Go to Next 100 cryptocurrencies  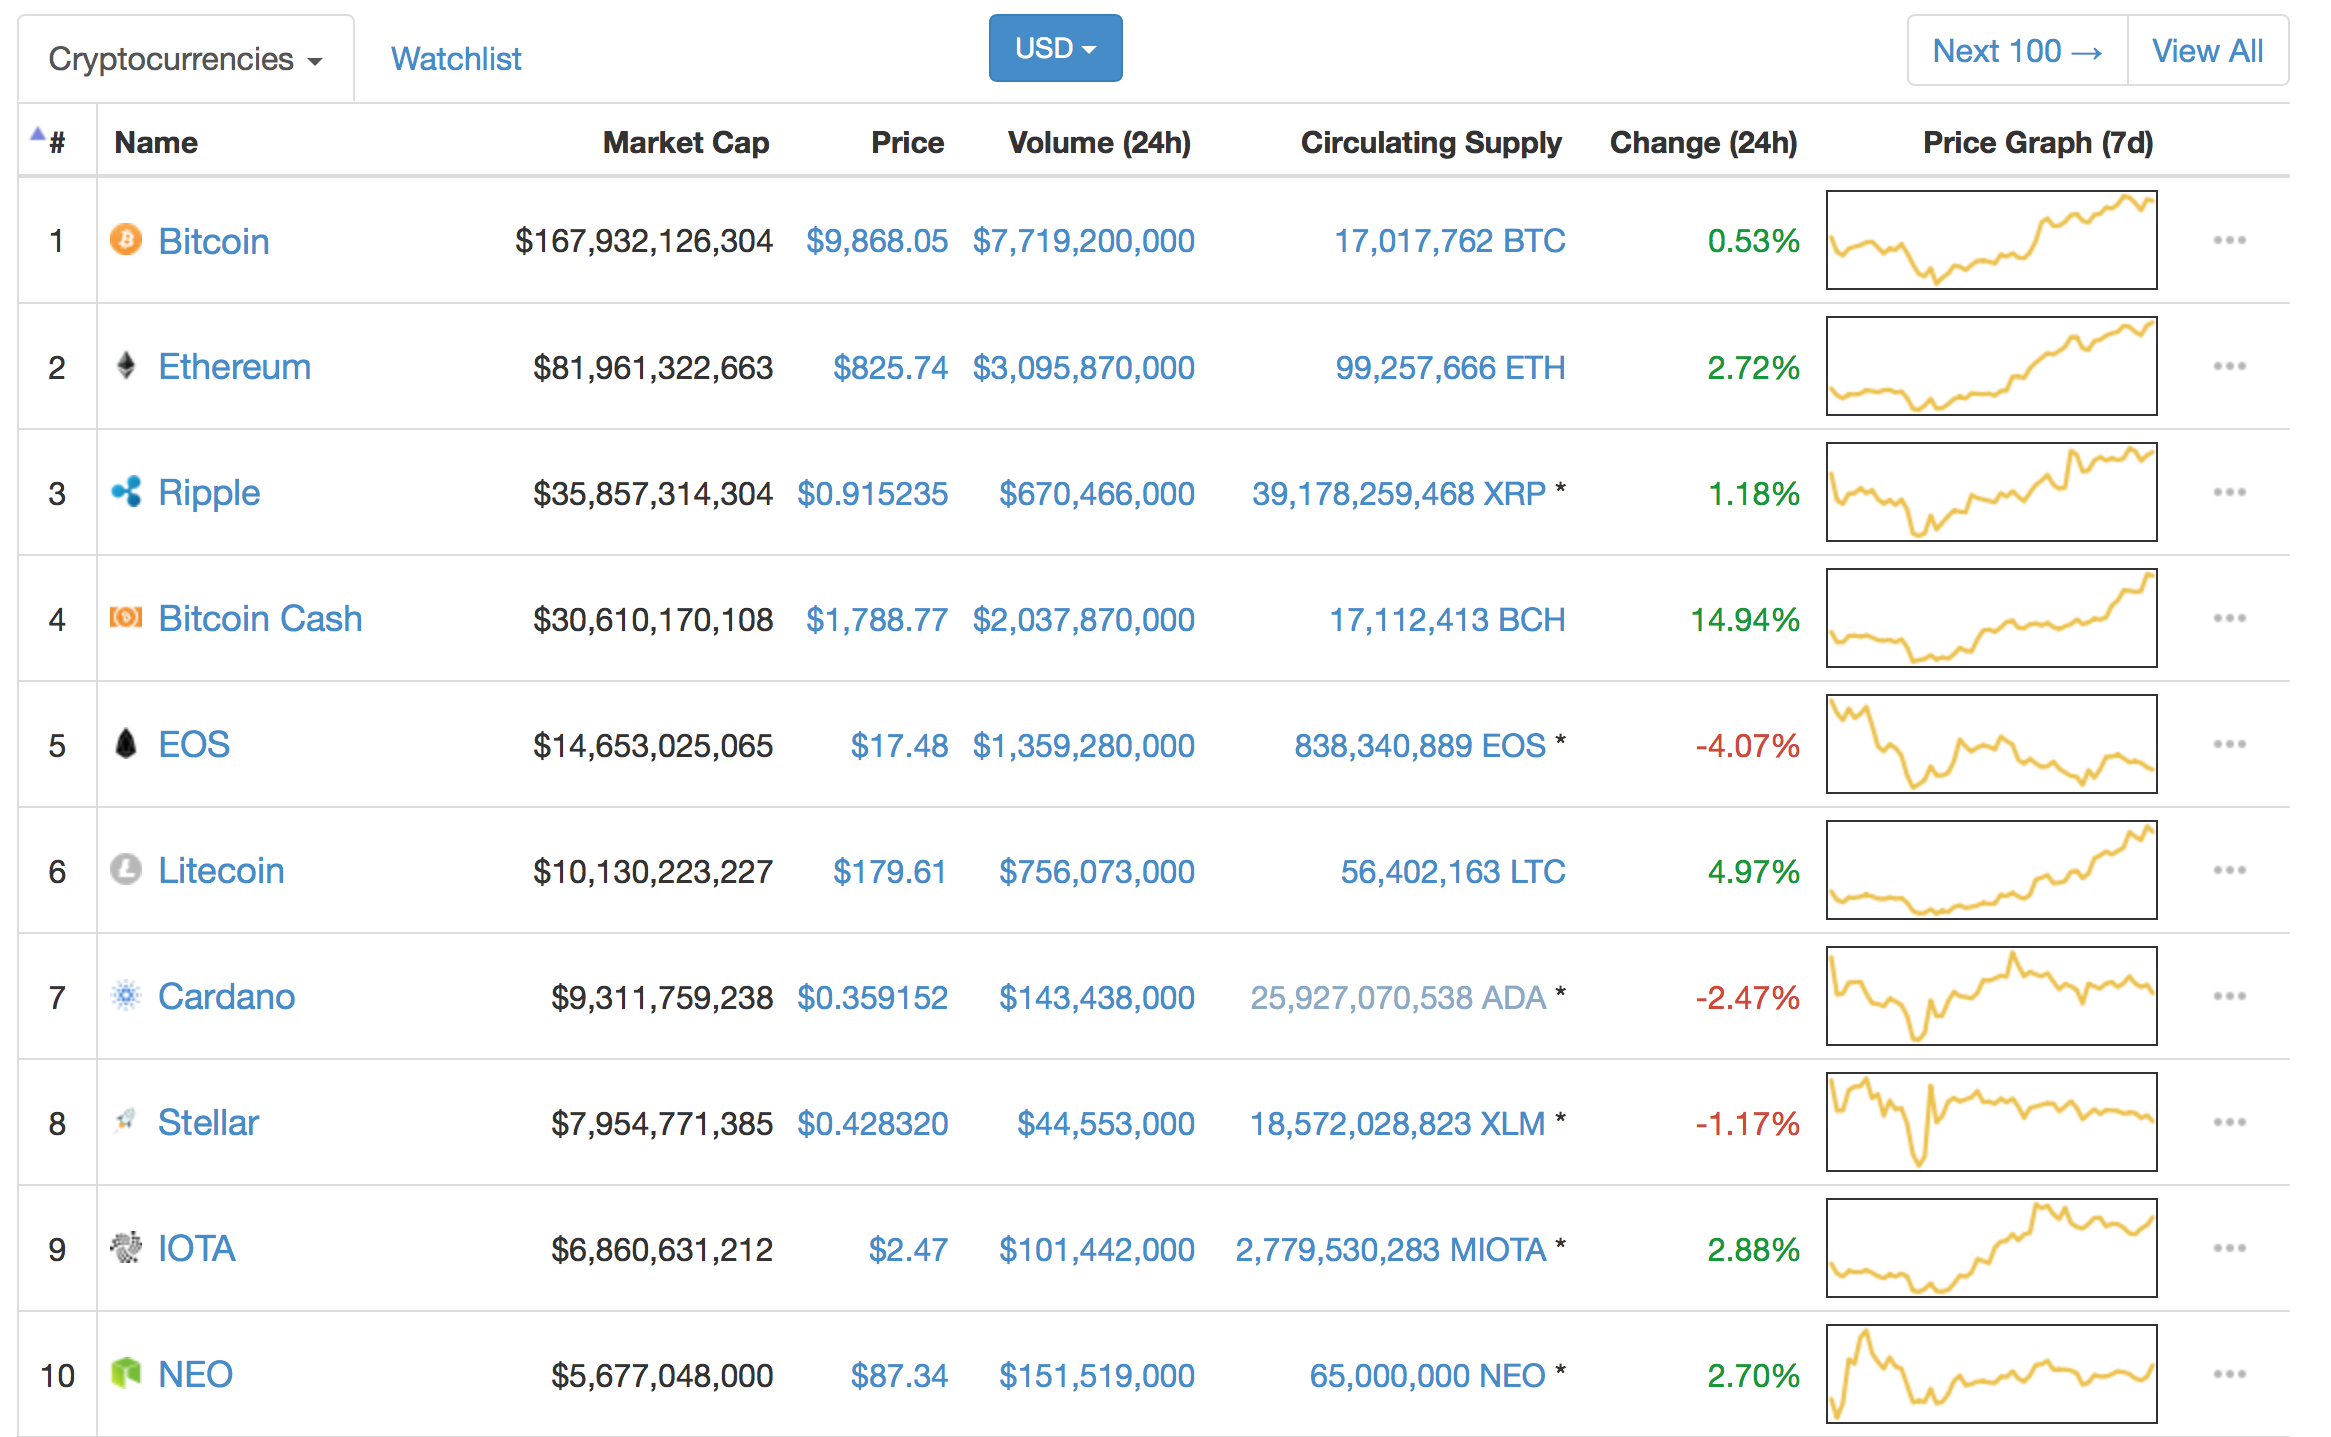click(x=2016, y=51)
